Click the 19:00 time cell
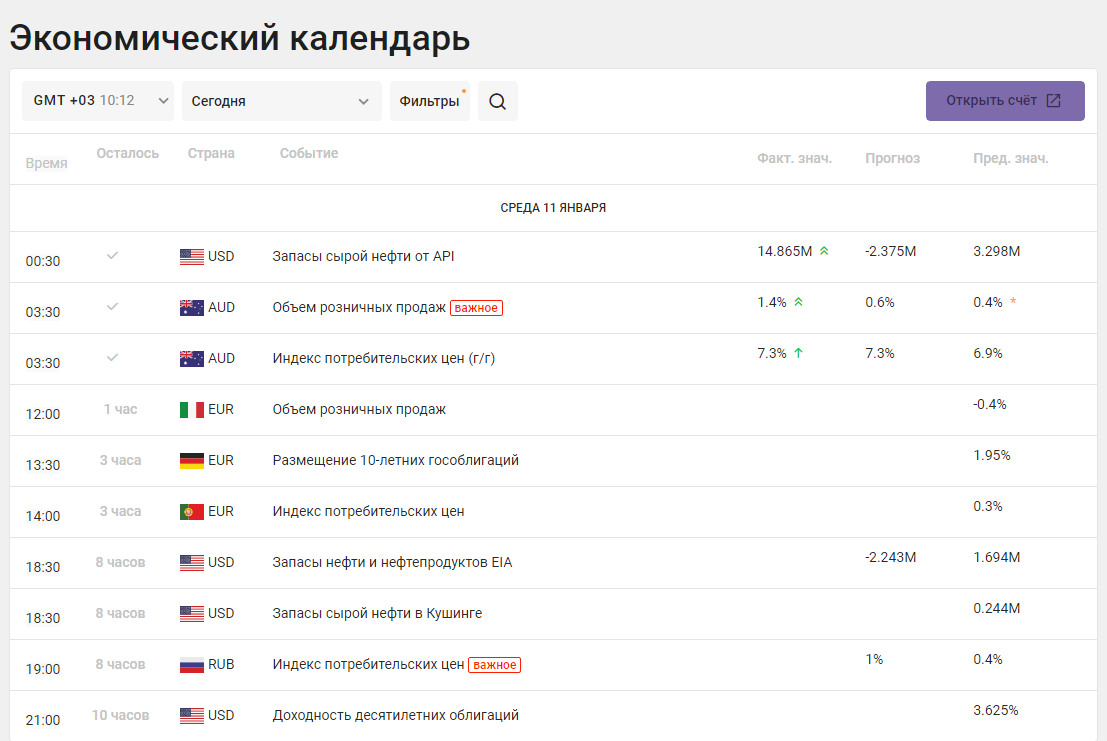The height and width of the screenshot is (741, 1107). (43, 669)
